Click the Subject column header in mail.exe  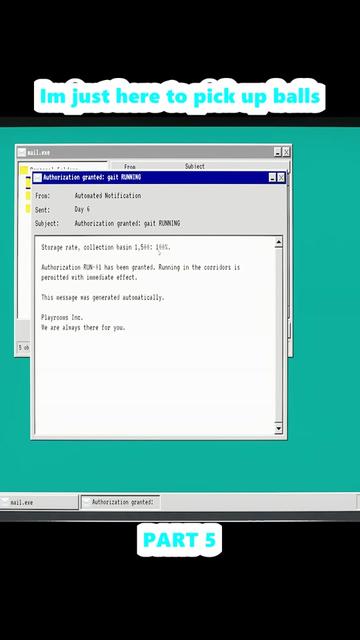tap(195, 166)
